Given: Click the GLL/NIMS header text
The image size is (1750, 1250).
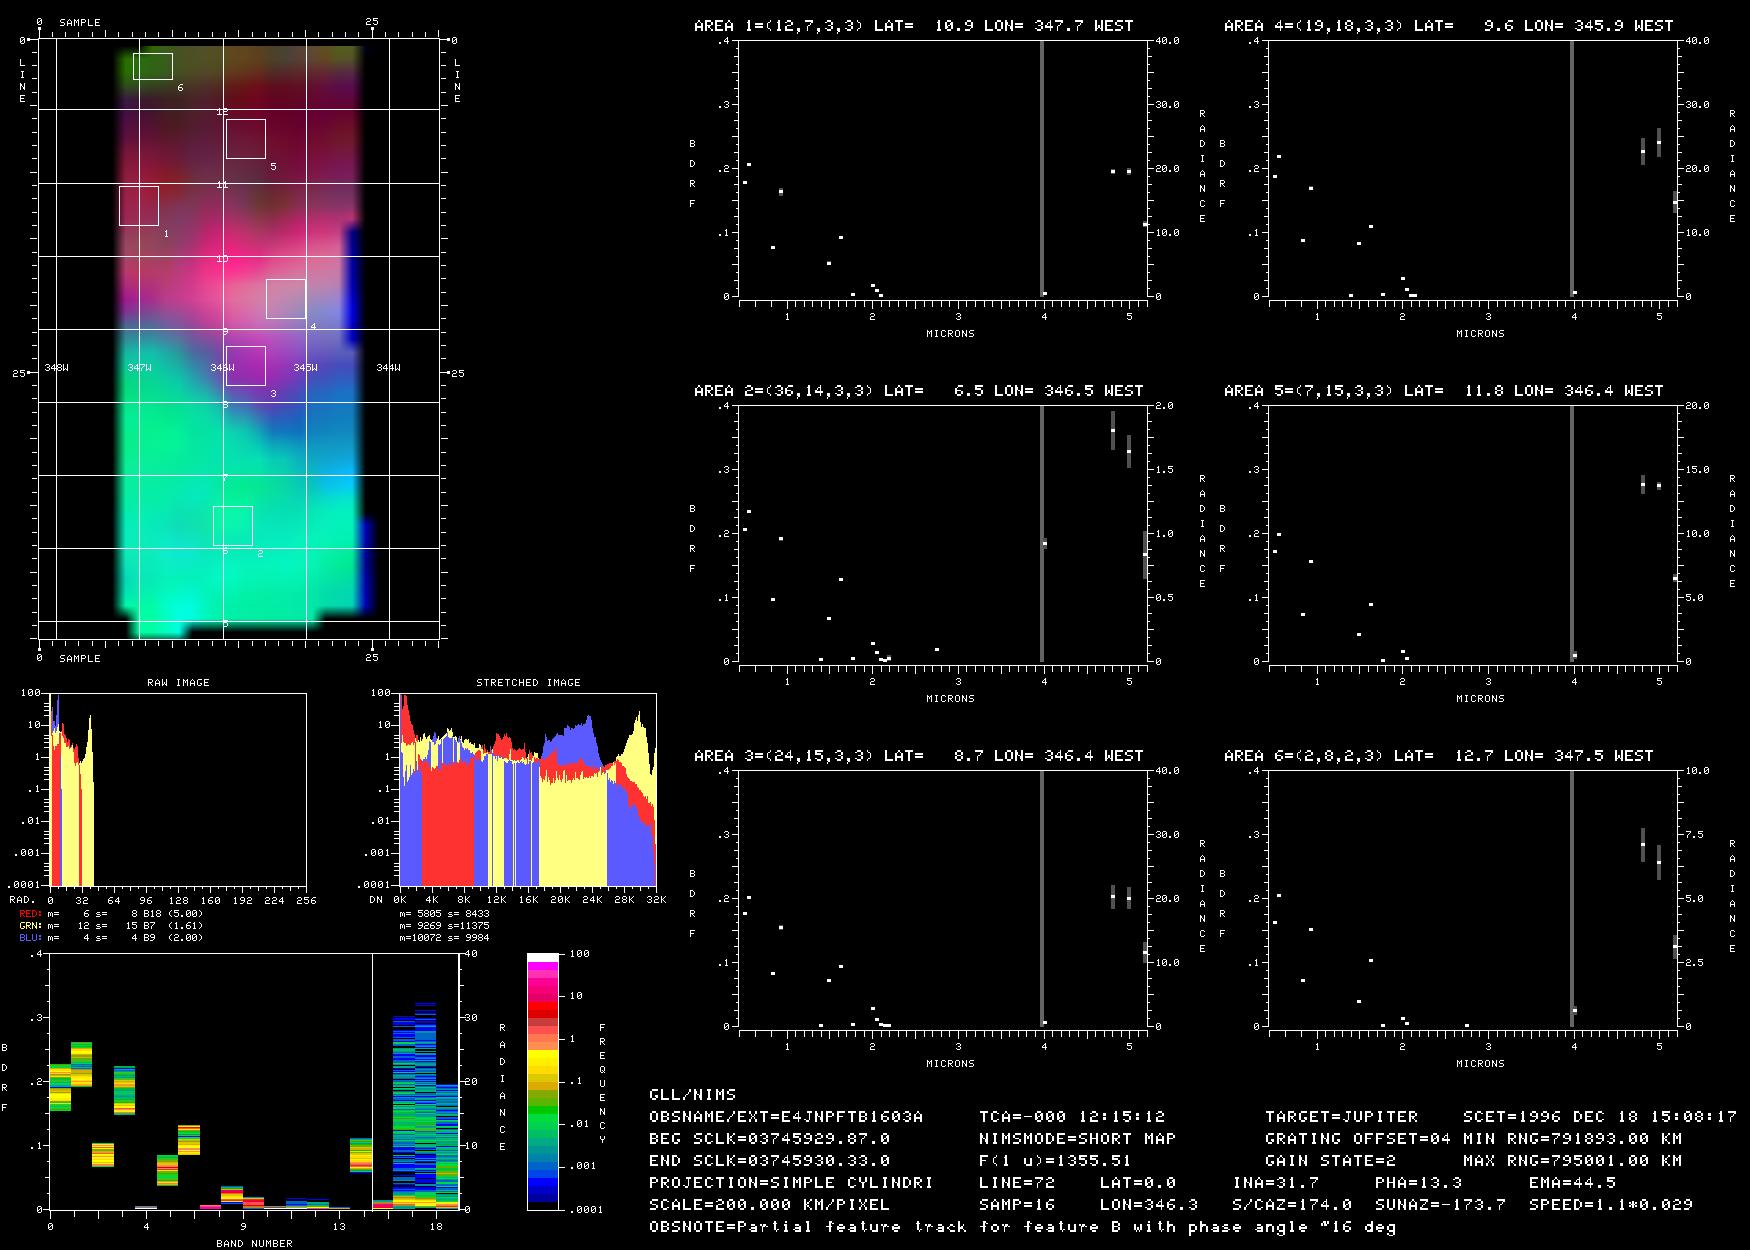Looking at the screenshot, I should [x=693, y=1095].
